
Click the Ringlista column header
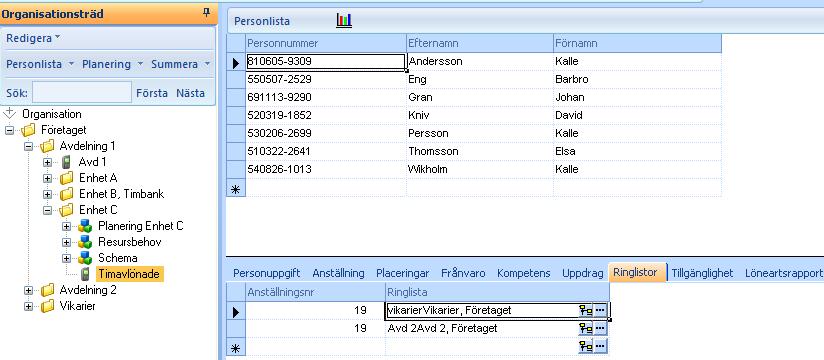pyautogui.click(x=497, y=292)
